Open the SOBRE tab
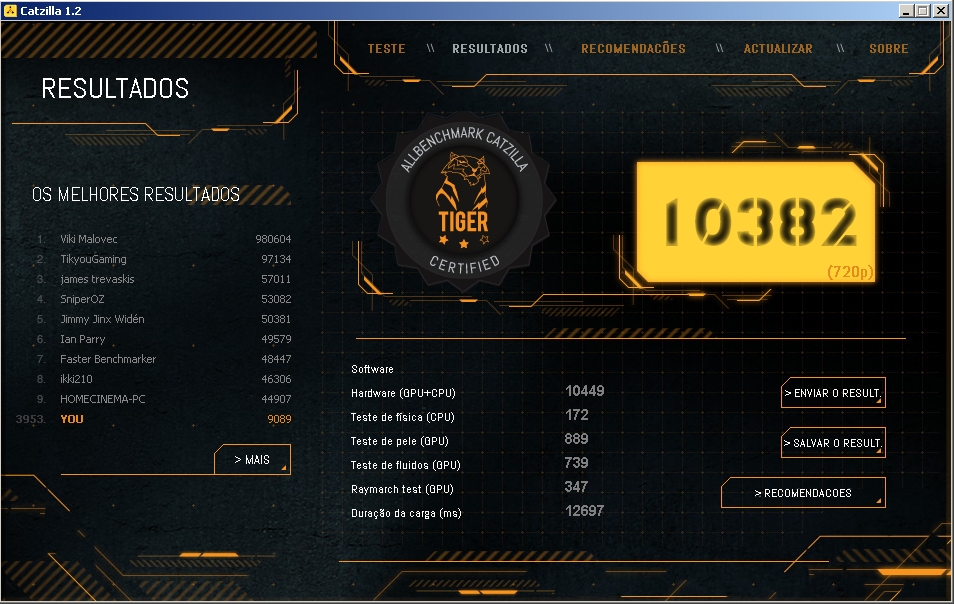Viewport: 954px width, 604px height. pyautogui.click(x=888, y=49)
